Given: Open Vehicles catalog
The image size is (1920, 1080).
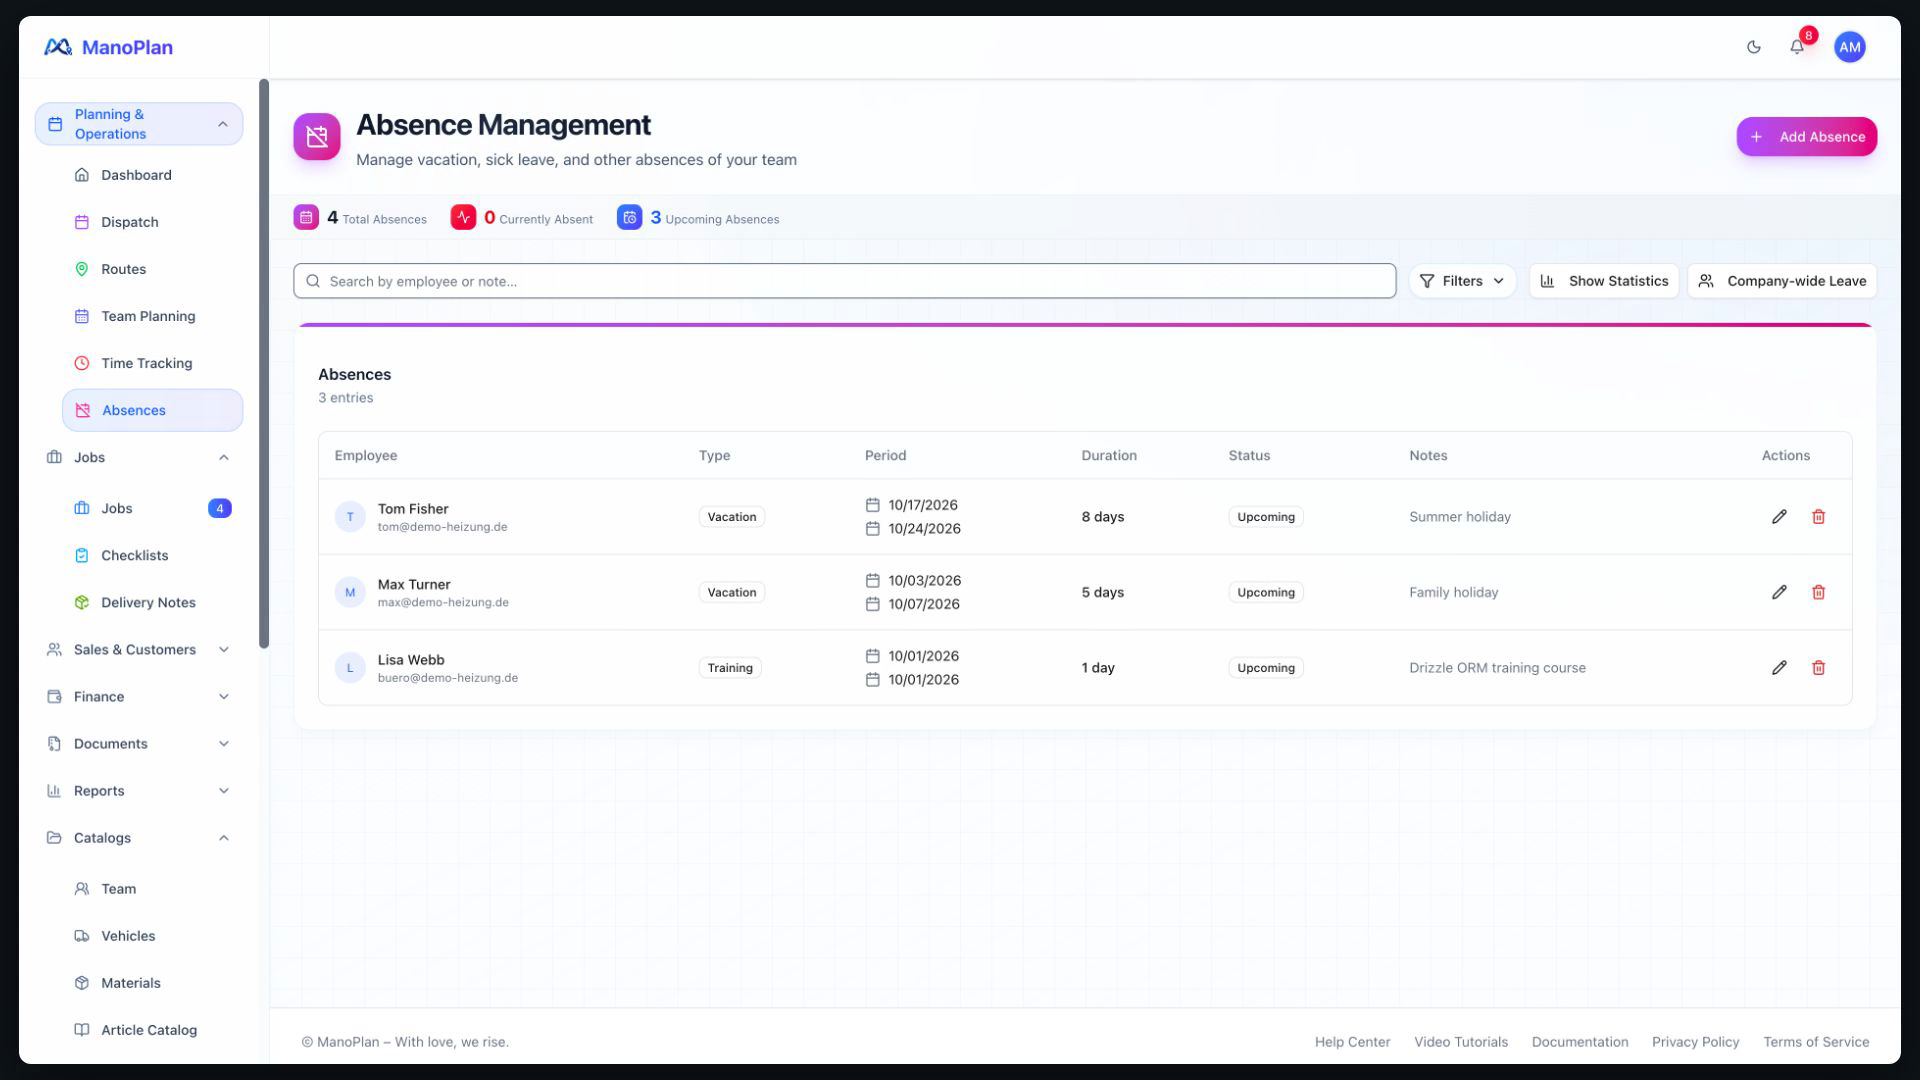Looking at the screenshot, I should (152, 936).
